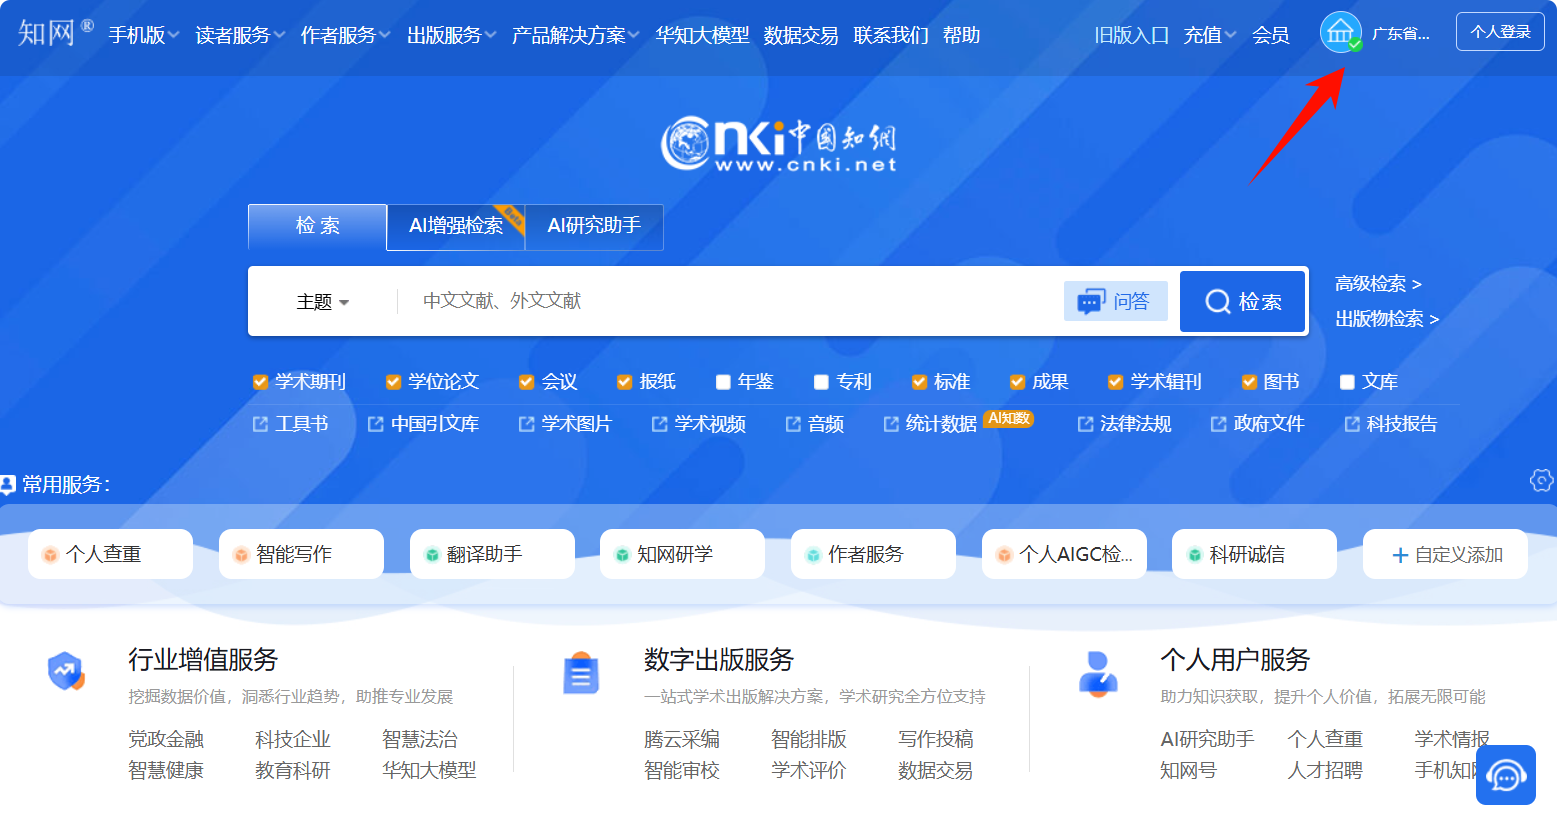Switch to the AI研究助手 tab
Viewport: 1557px width, 819px height.
pos(594,226)
